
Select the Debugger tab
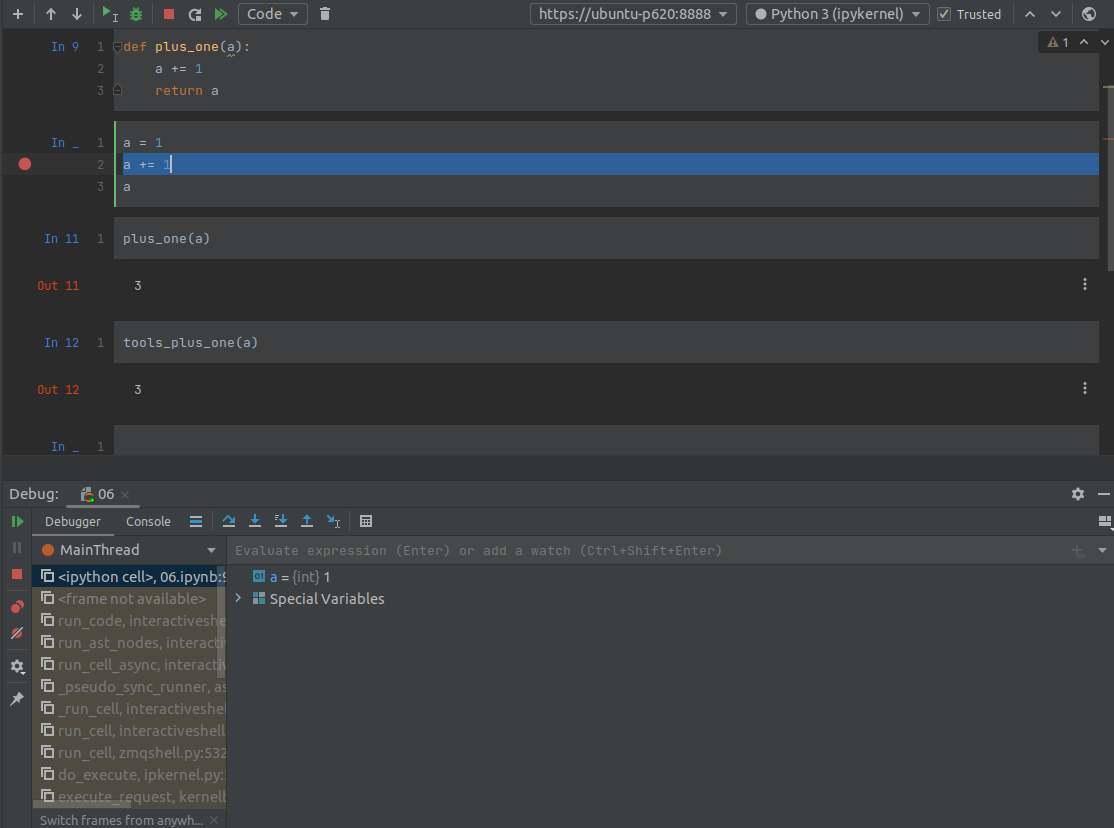(x=72, y=521)
